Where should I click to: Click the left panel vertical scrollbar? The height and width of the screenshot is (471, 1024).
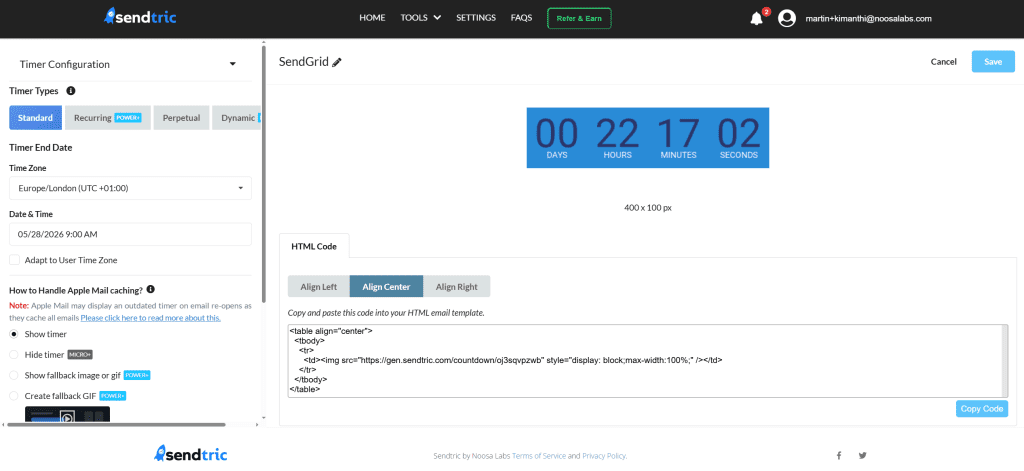[264, 173]
